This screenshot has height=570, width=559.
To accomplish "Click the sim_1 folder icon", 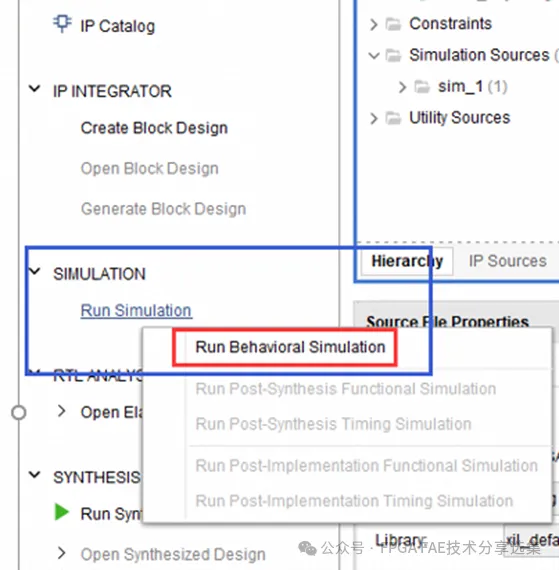I will pos(422,87).
